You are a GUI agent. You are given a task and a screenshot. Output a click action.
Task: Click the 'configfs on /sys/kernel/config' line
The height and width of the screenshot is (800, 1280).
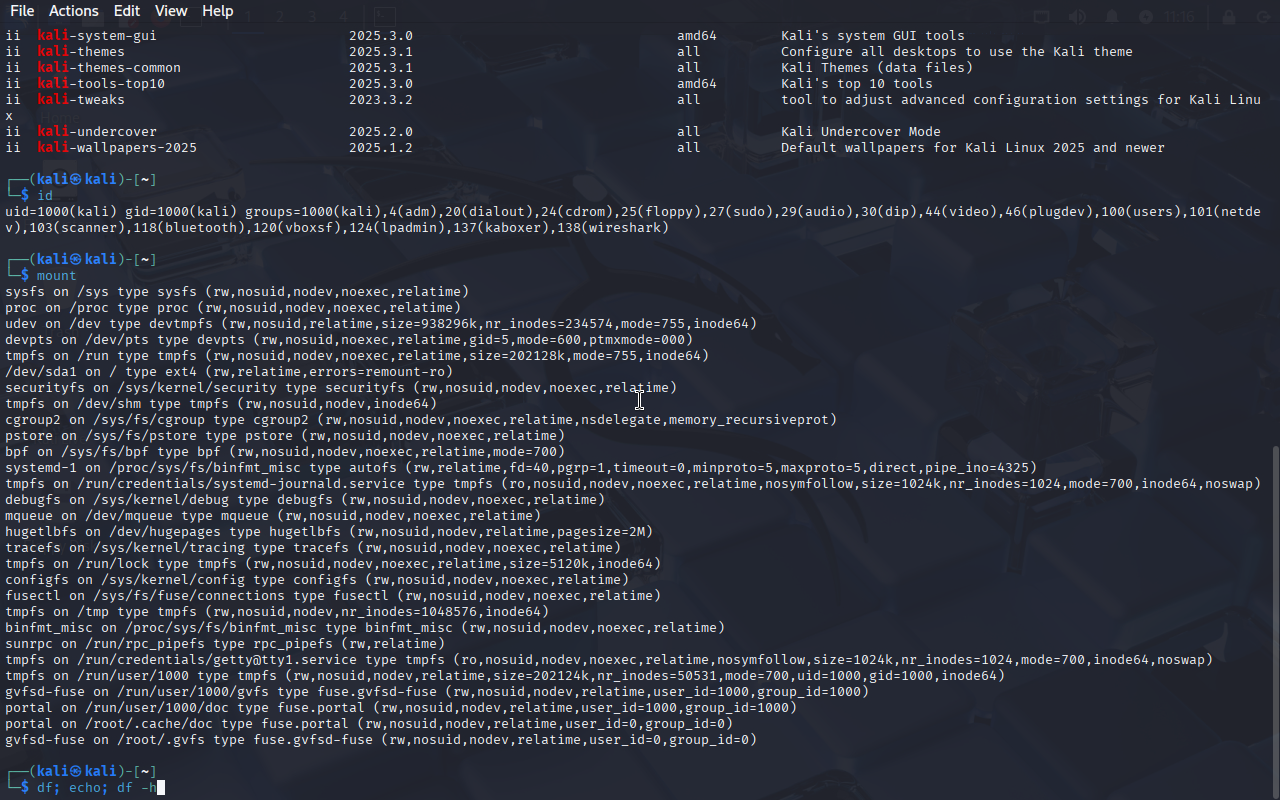(x=317, y=580)
